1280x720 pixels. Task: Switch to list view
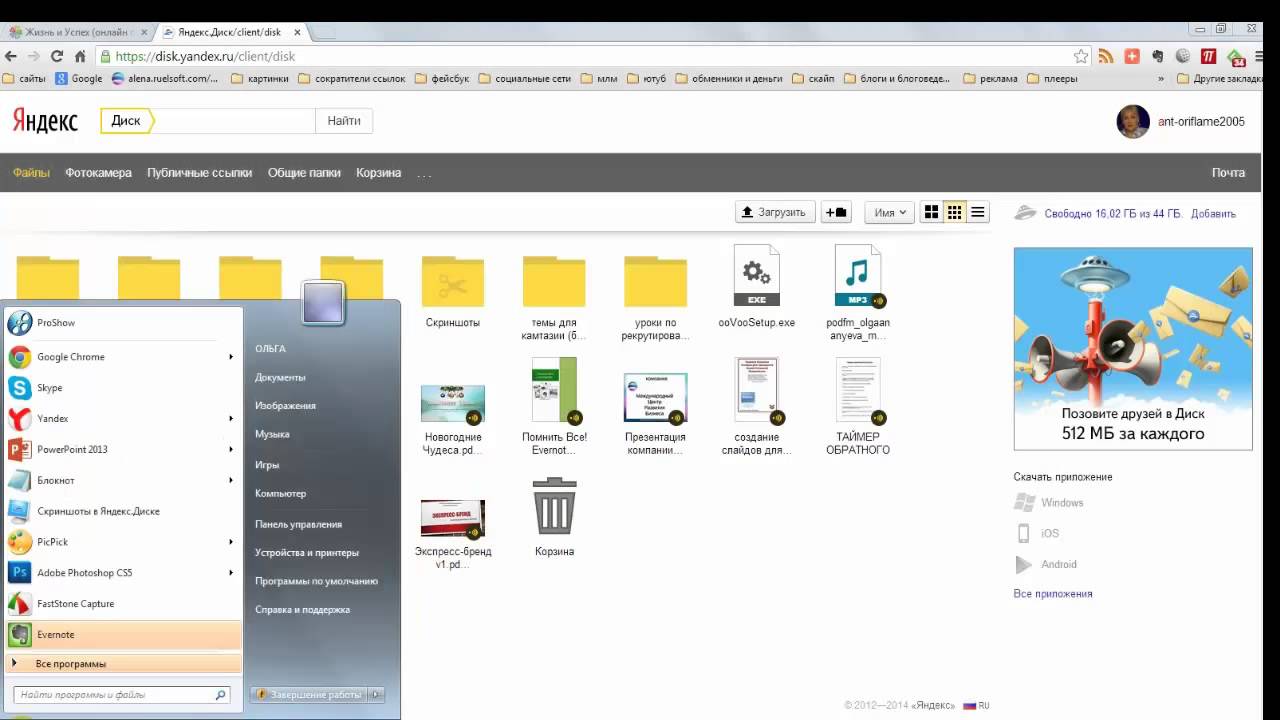coord(978,212)
